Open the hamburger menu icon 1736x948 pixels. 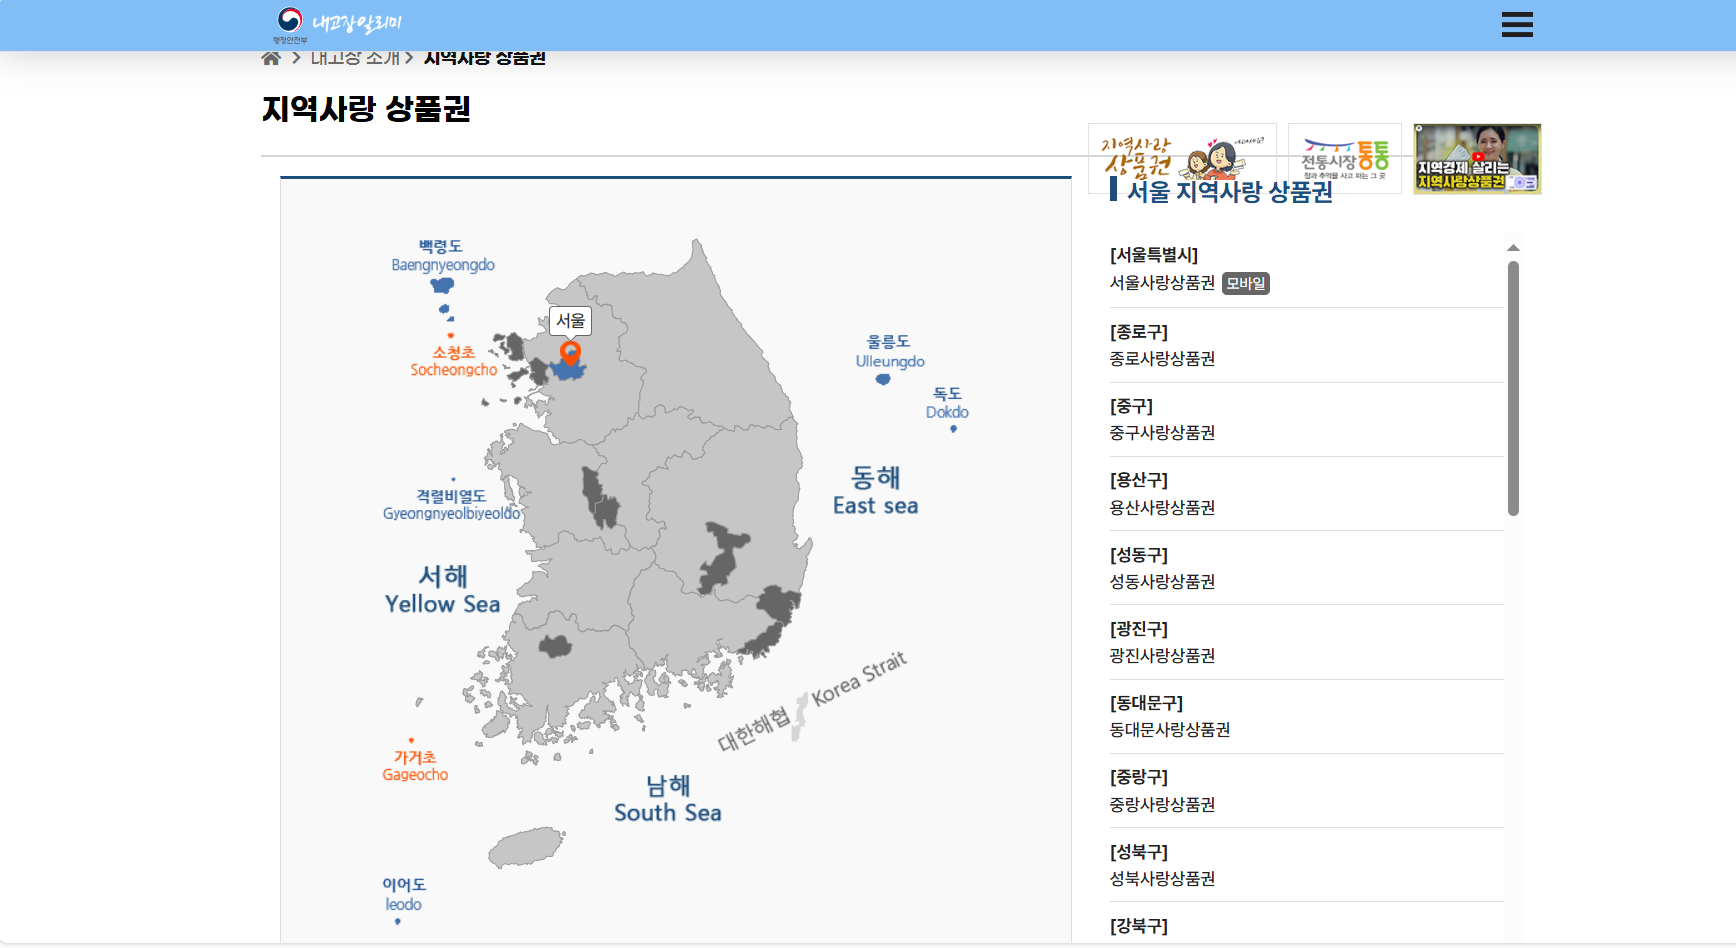coord(1516,25)
